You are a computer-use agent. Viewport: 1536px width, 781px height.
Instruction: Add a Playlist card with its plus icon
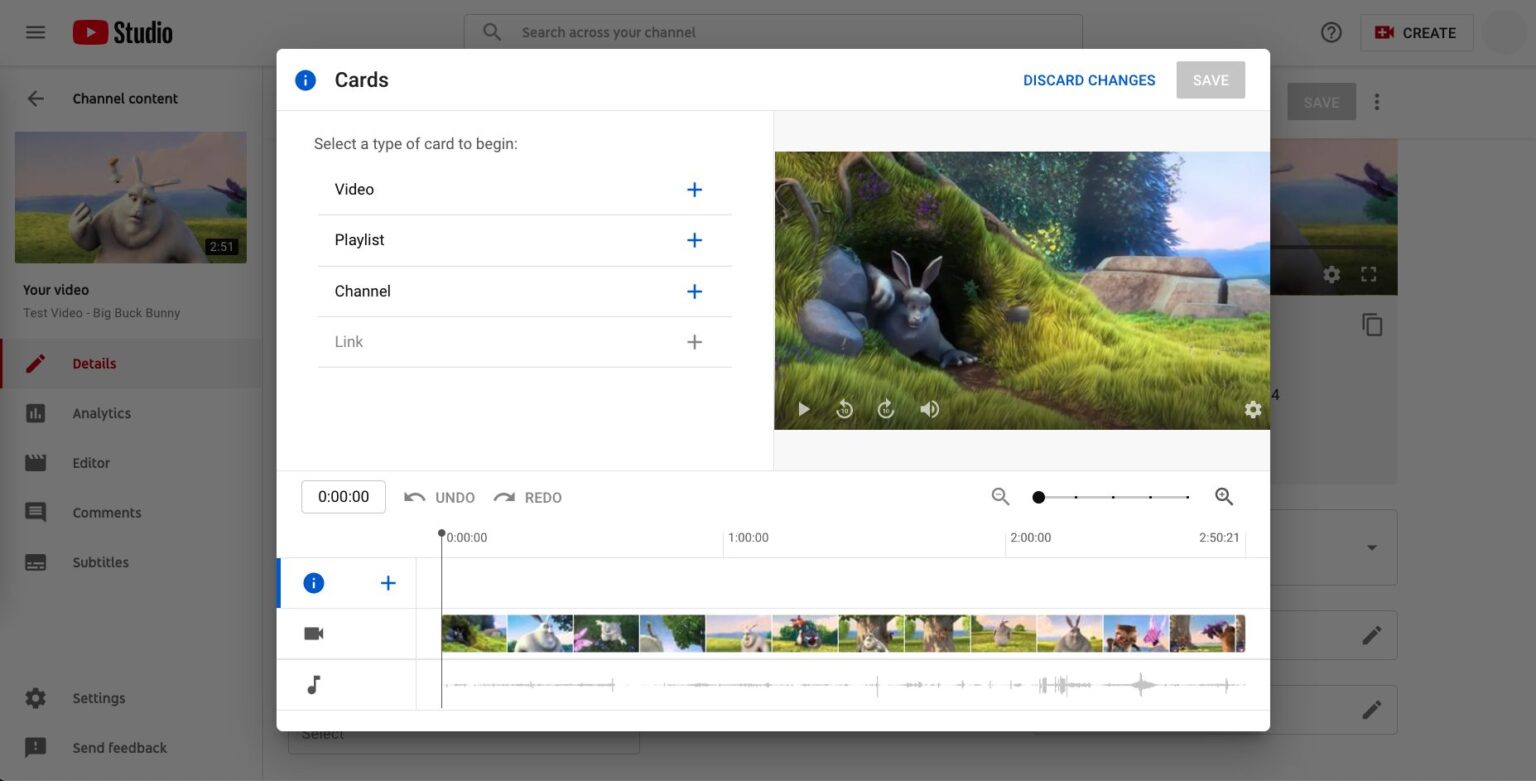pos(694,240)
